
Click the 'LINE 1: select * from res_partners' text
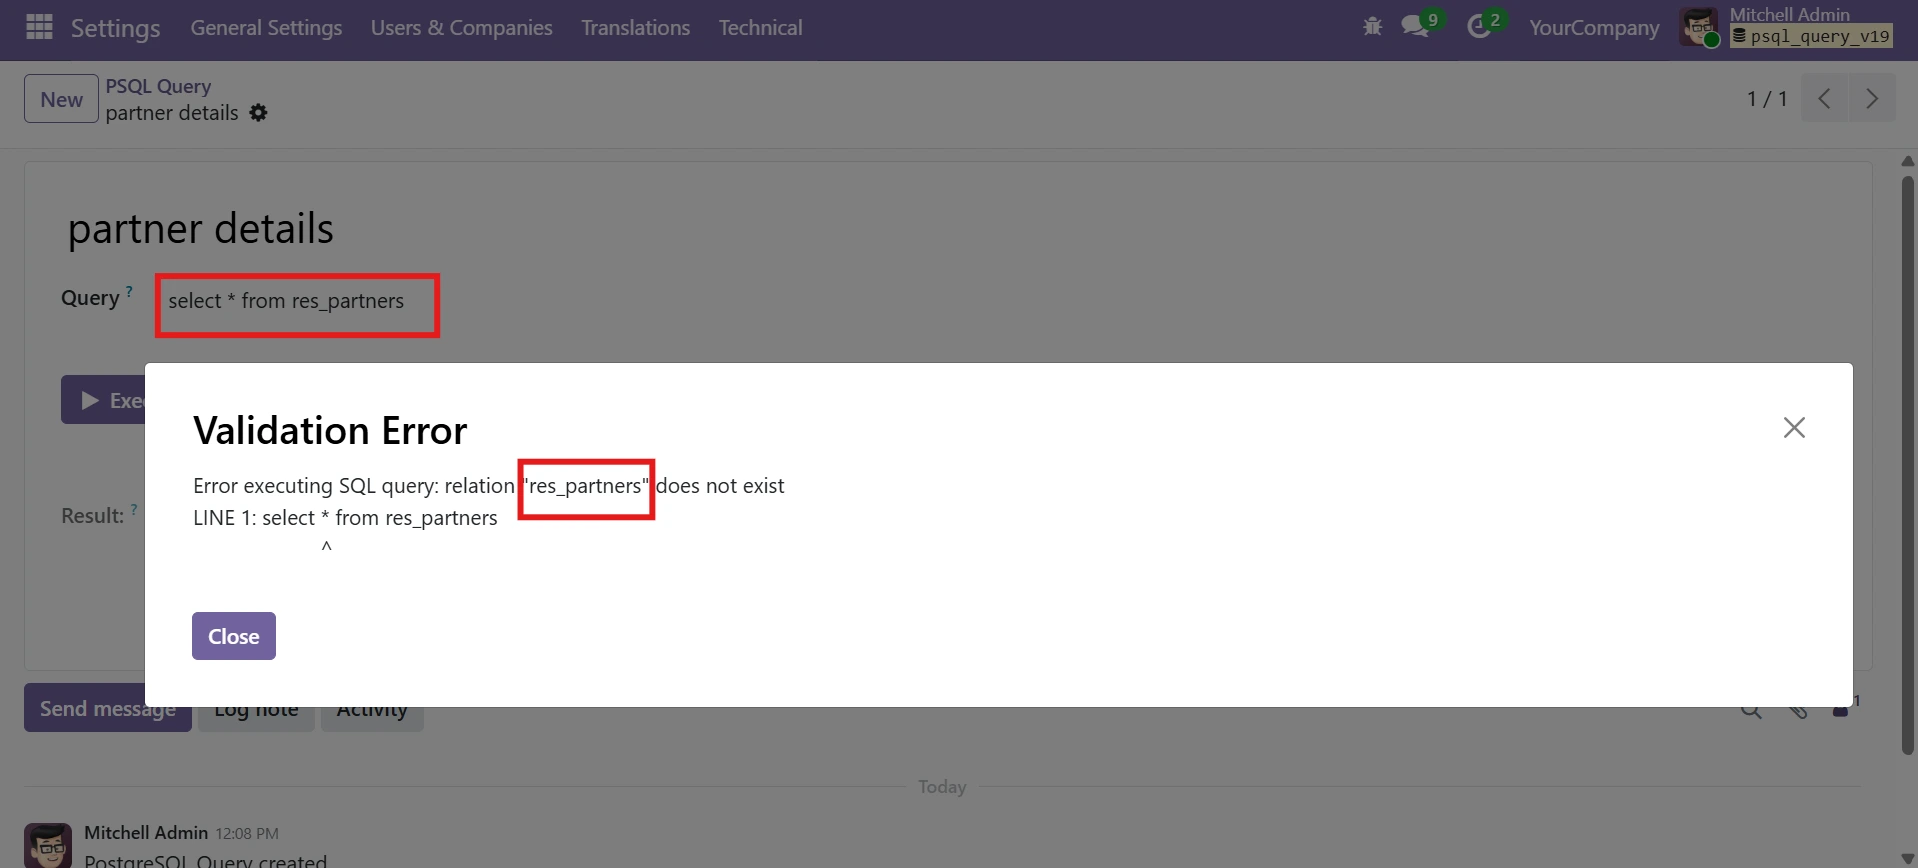click(x=345, y=518)
